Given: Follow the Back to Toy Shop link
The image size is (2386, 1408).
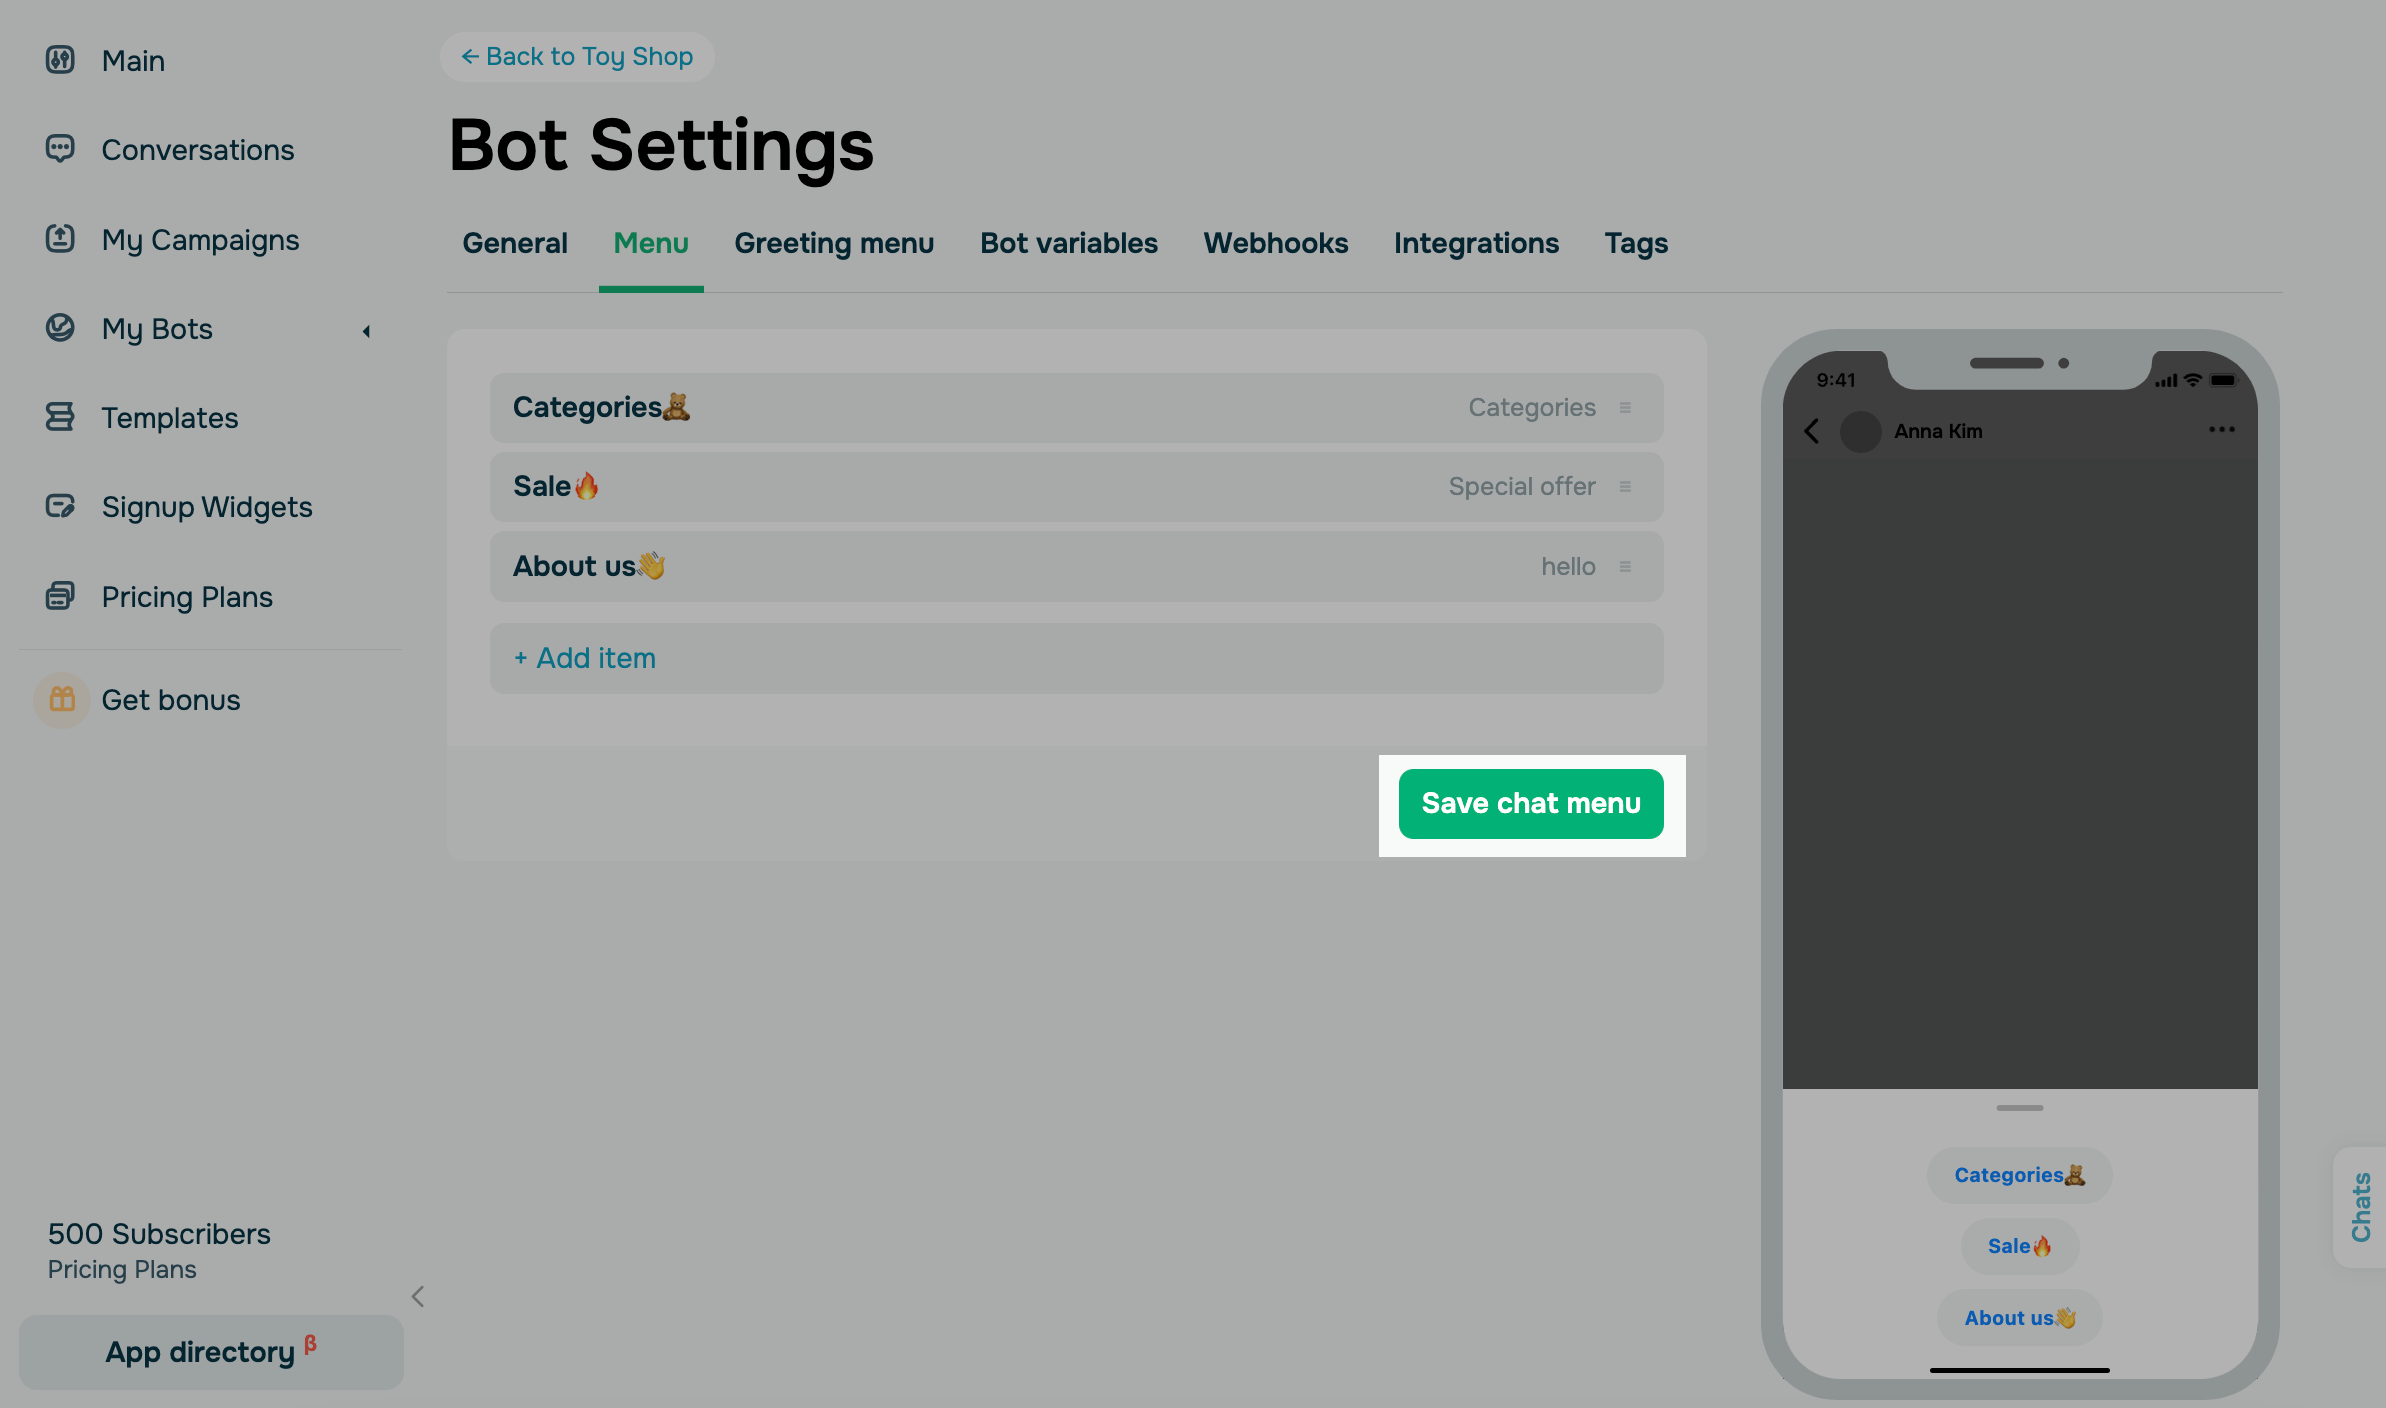Looking at the screenshot, I should click(577, 57).
